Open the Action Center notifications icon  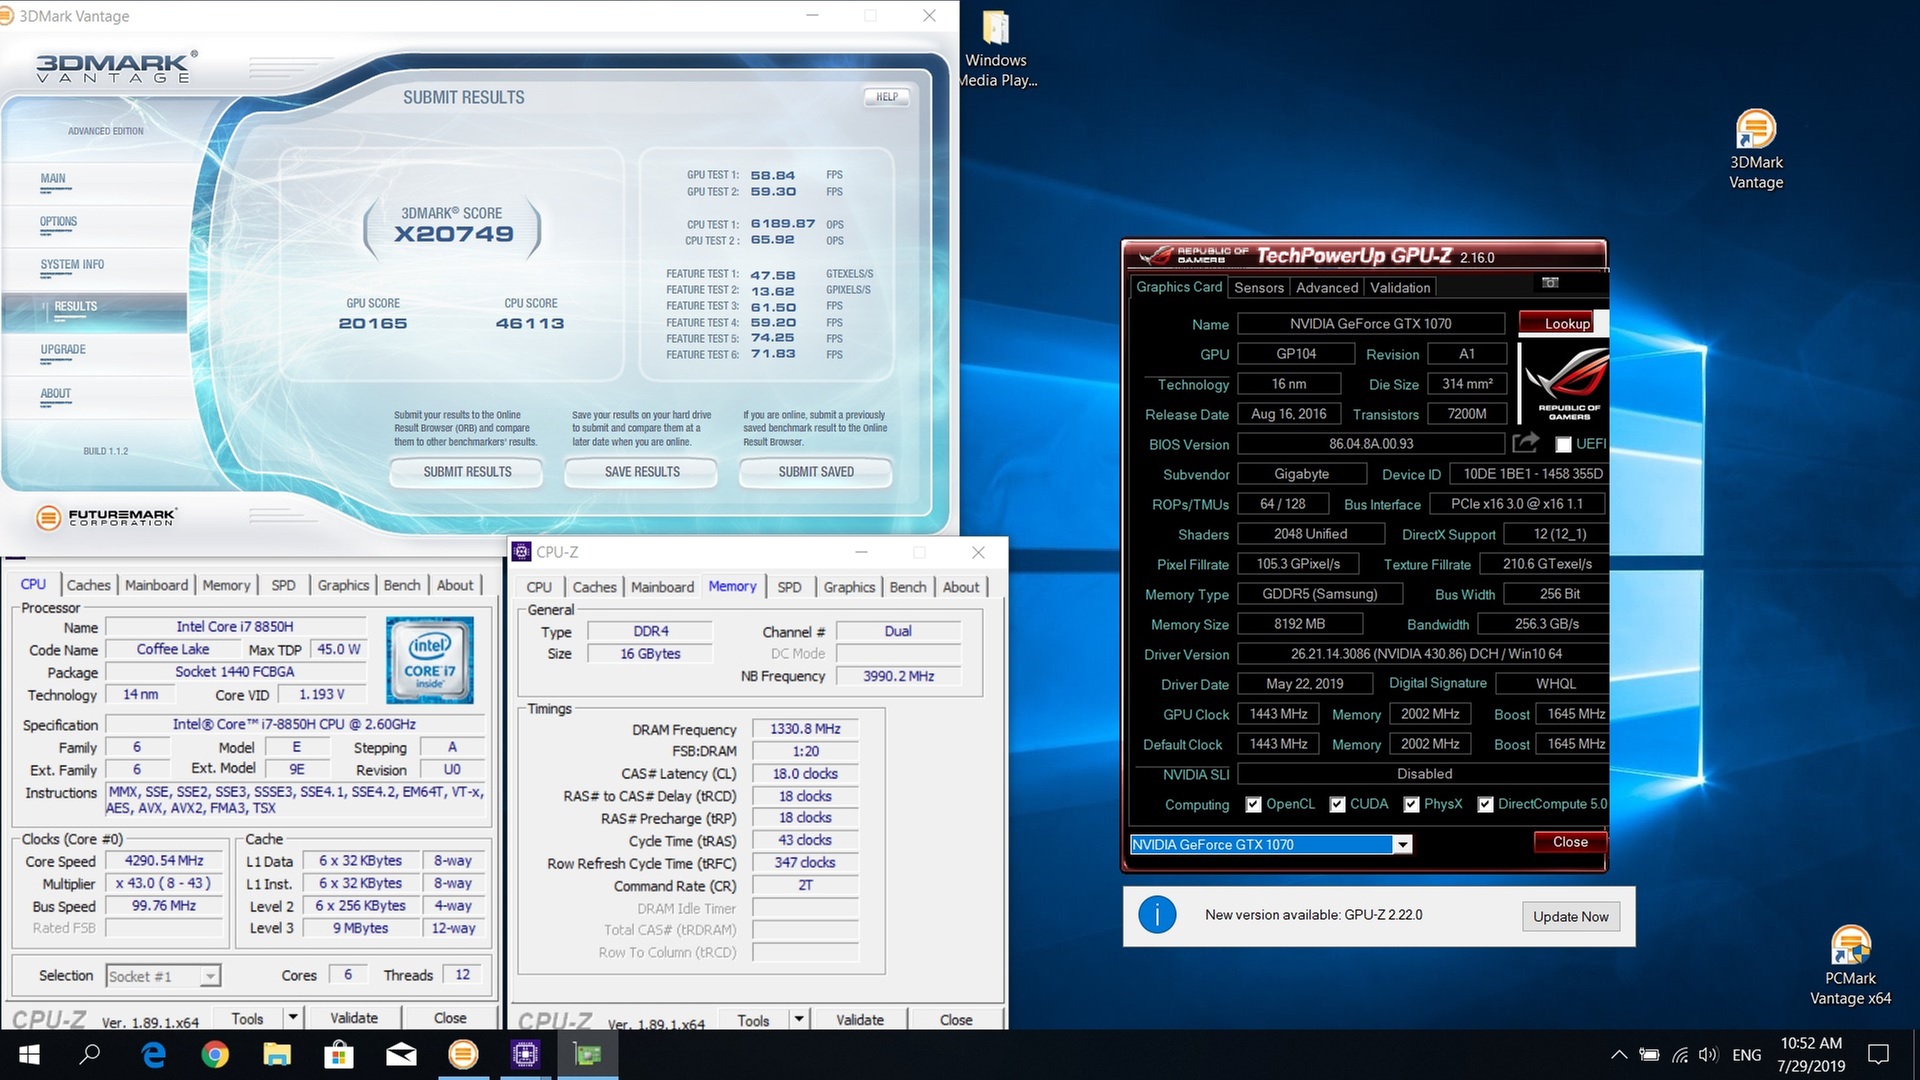pos(1878,1054)
